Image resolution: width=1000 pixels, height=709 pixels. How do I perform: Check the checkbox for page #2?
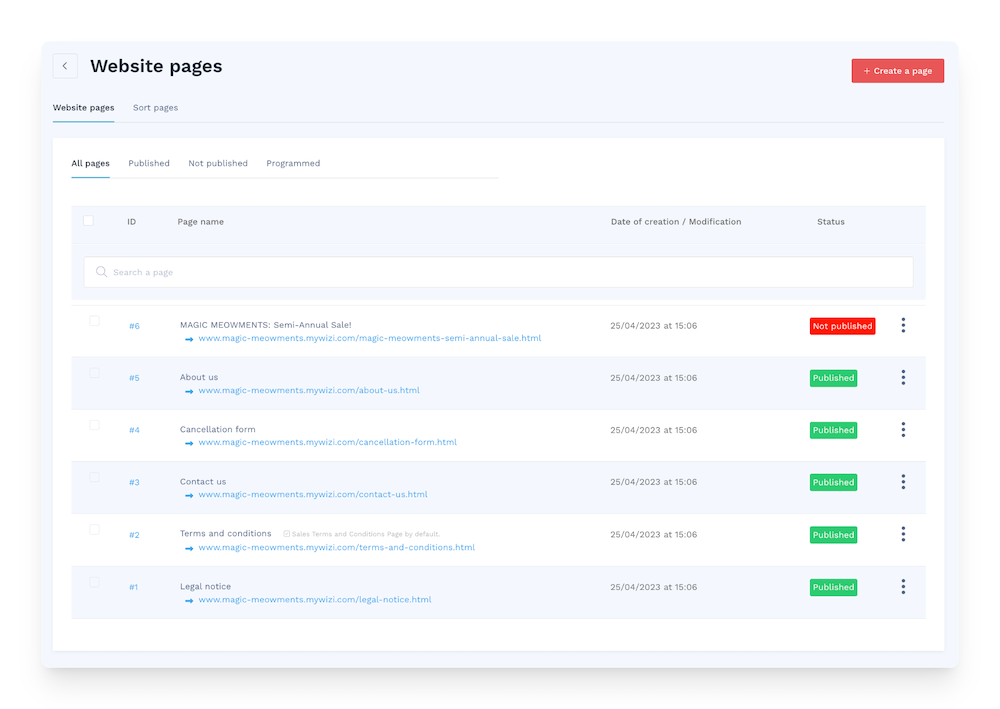coord(94,529)
